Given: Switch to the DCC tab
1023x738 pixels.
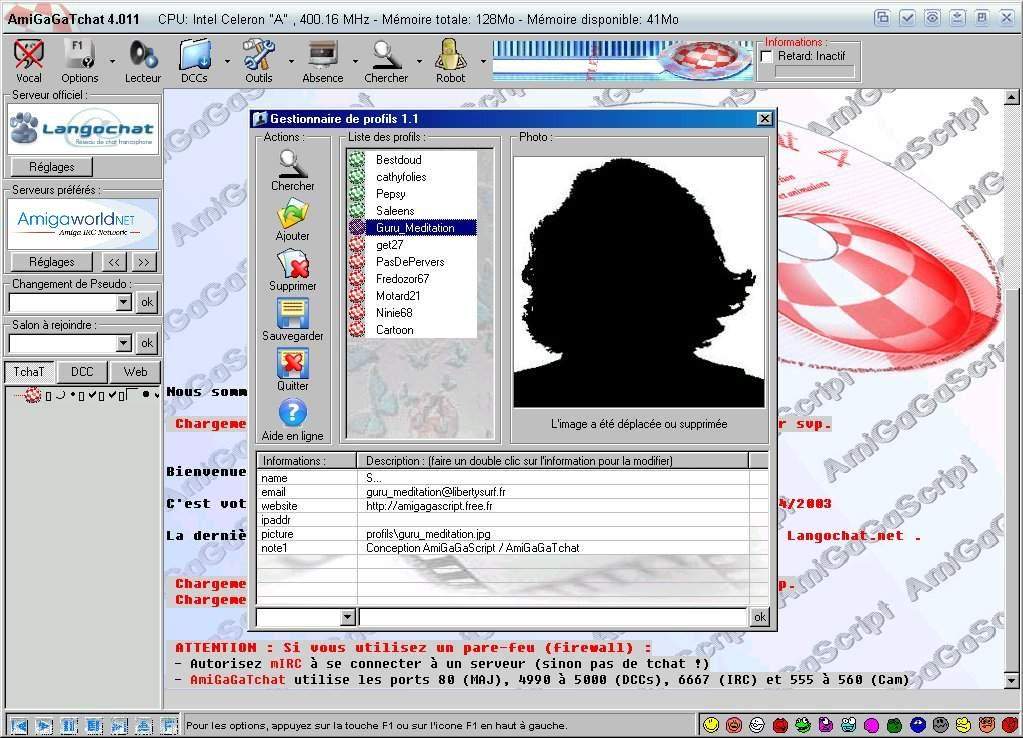Looking at the screenshot, I should 82,372.
